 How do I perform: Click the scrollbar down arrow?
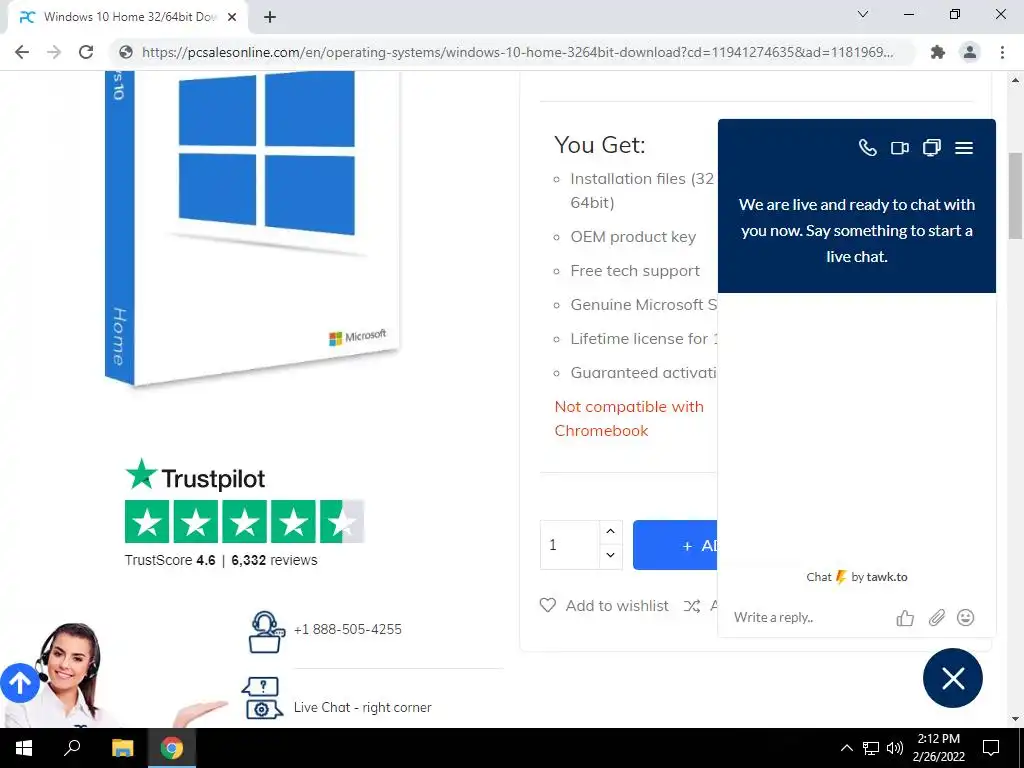click(1016, 719)
